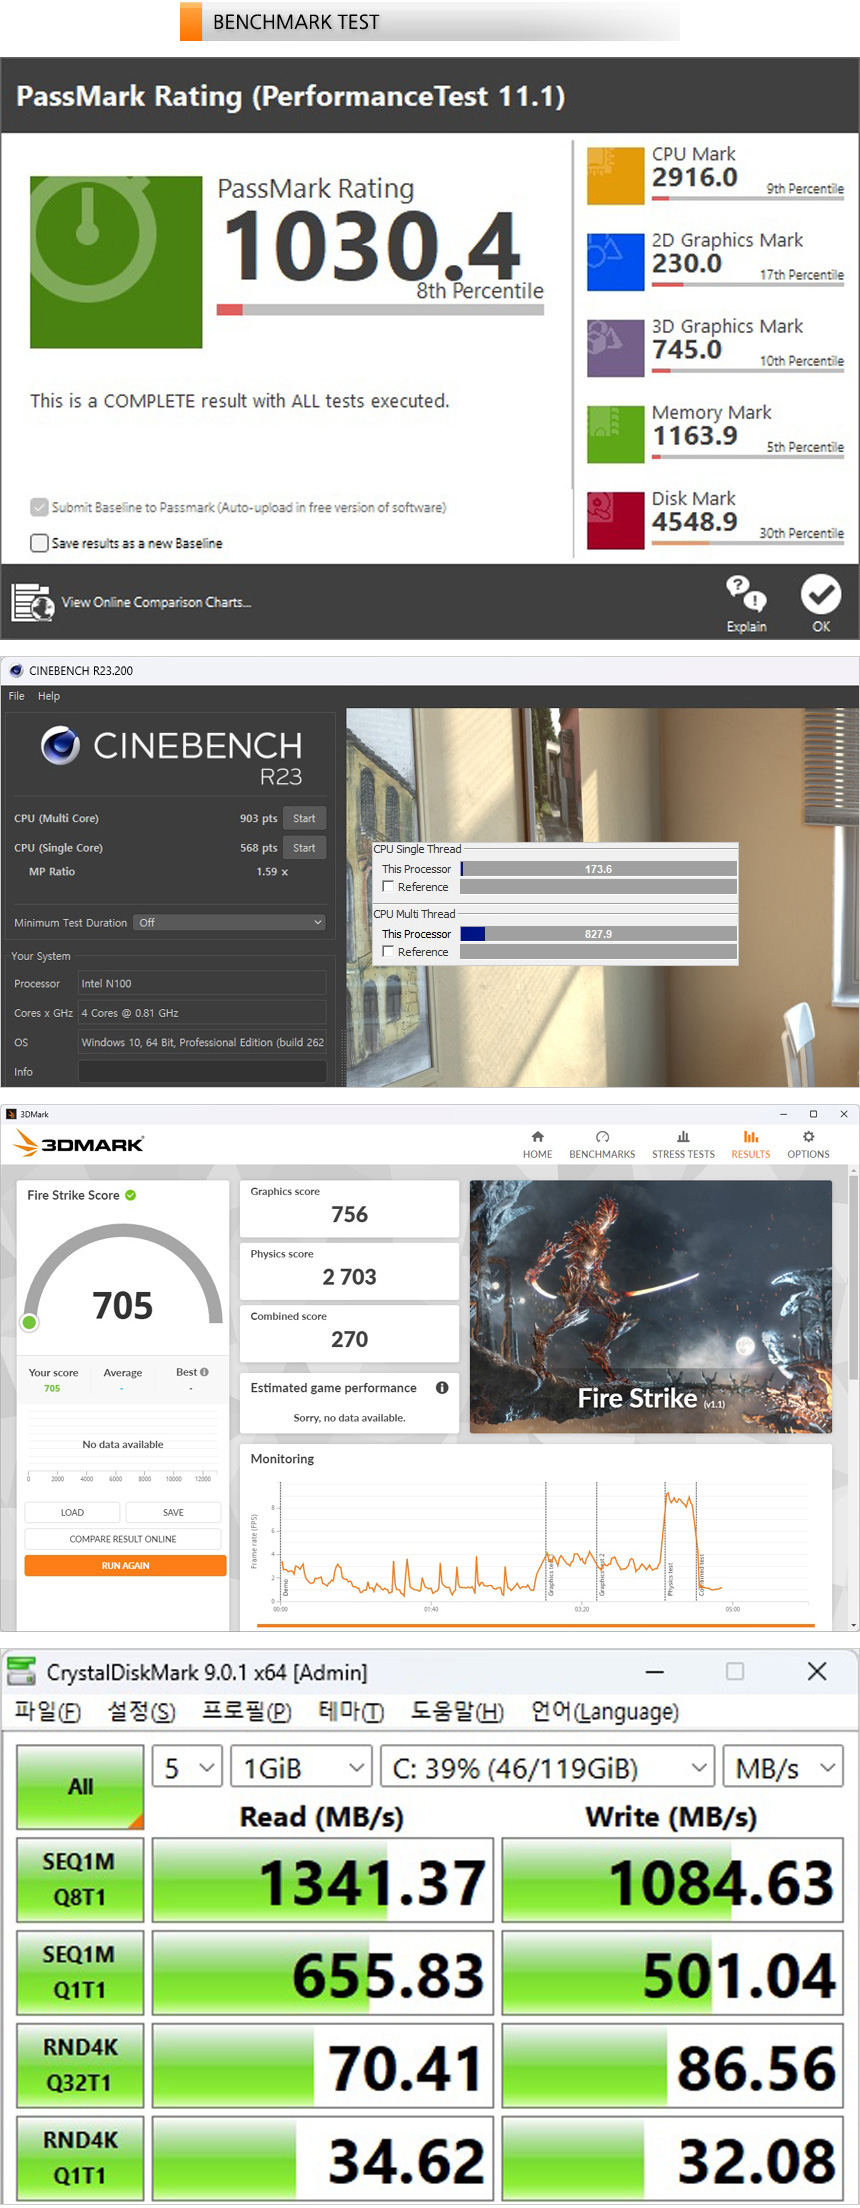Go to 3DMark Home

537,1144
